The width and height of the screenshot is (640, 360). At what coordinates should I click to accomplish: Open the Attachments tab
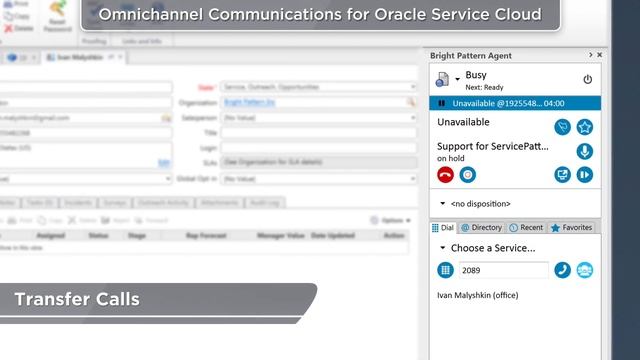[x=220, y=203]
